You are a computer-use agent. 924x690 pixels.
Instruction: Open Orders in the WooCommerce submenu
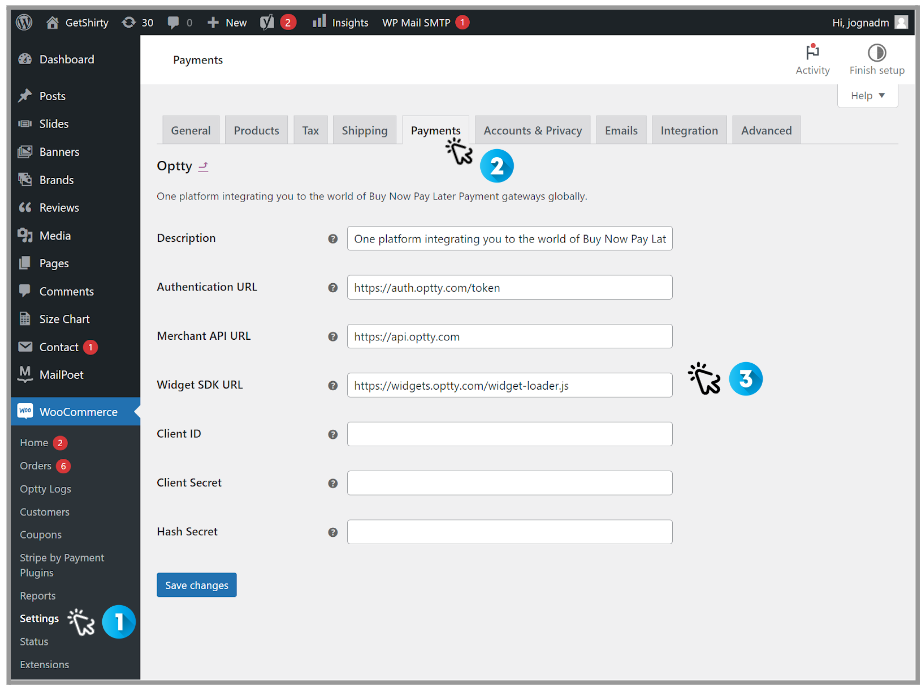35,466
